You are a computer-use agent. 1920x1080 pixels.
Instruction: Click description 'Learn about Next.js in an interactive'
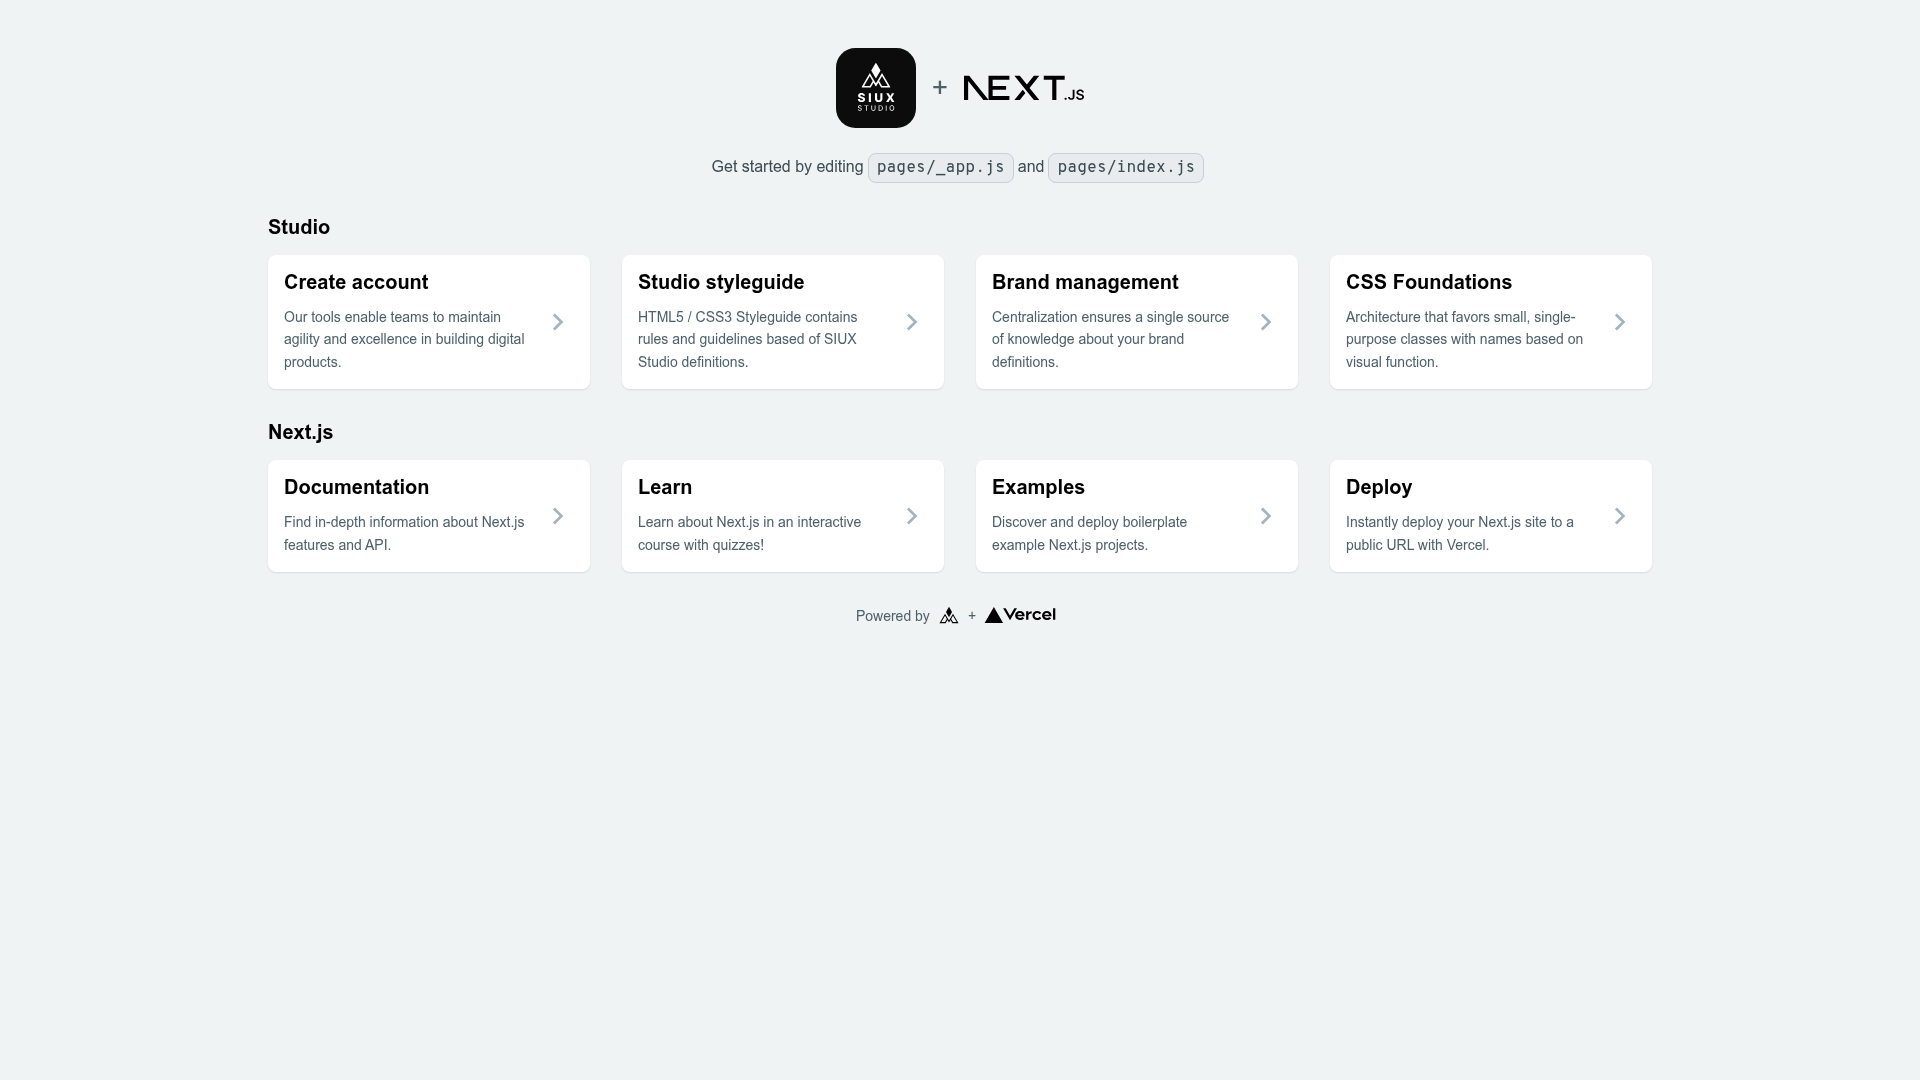[749, 522]
